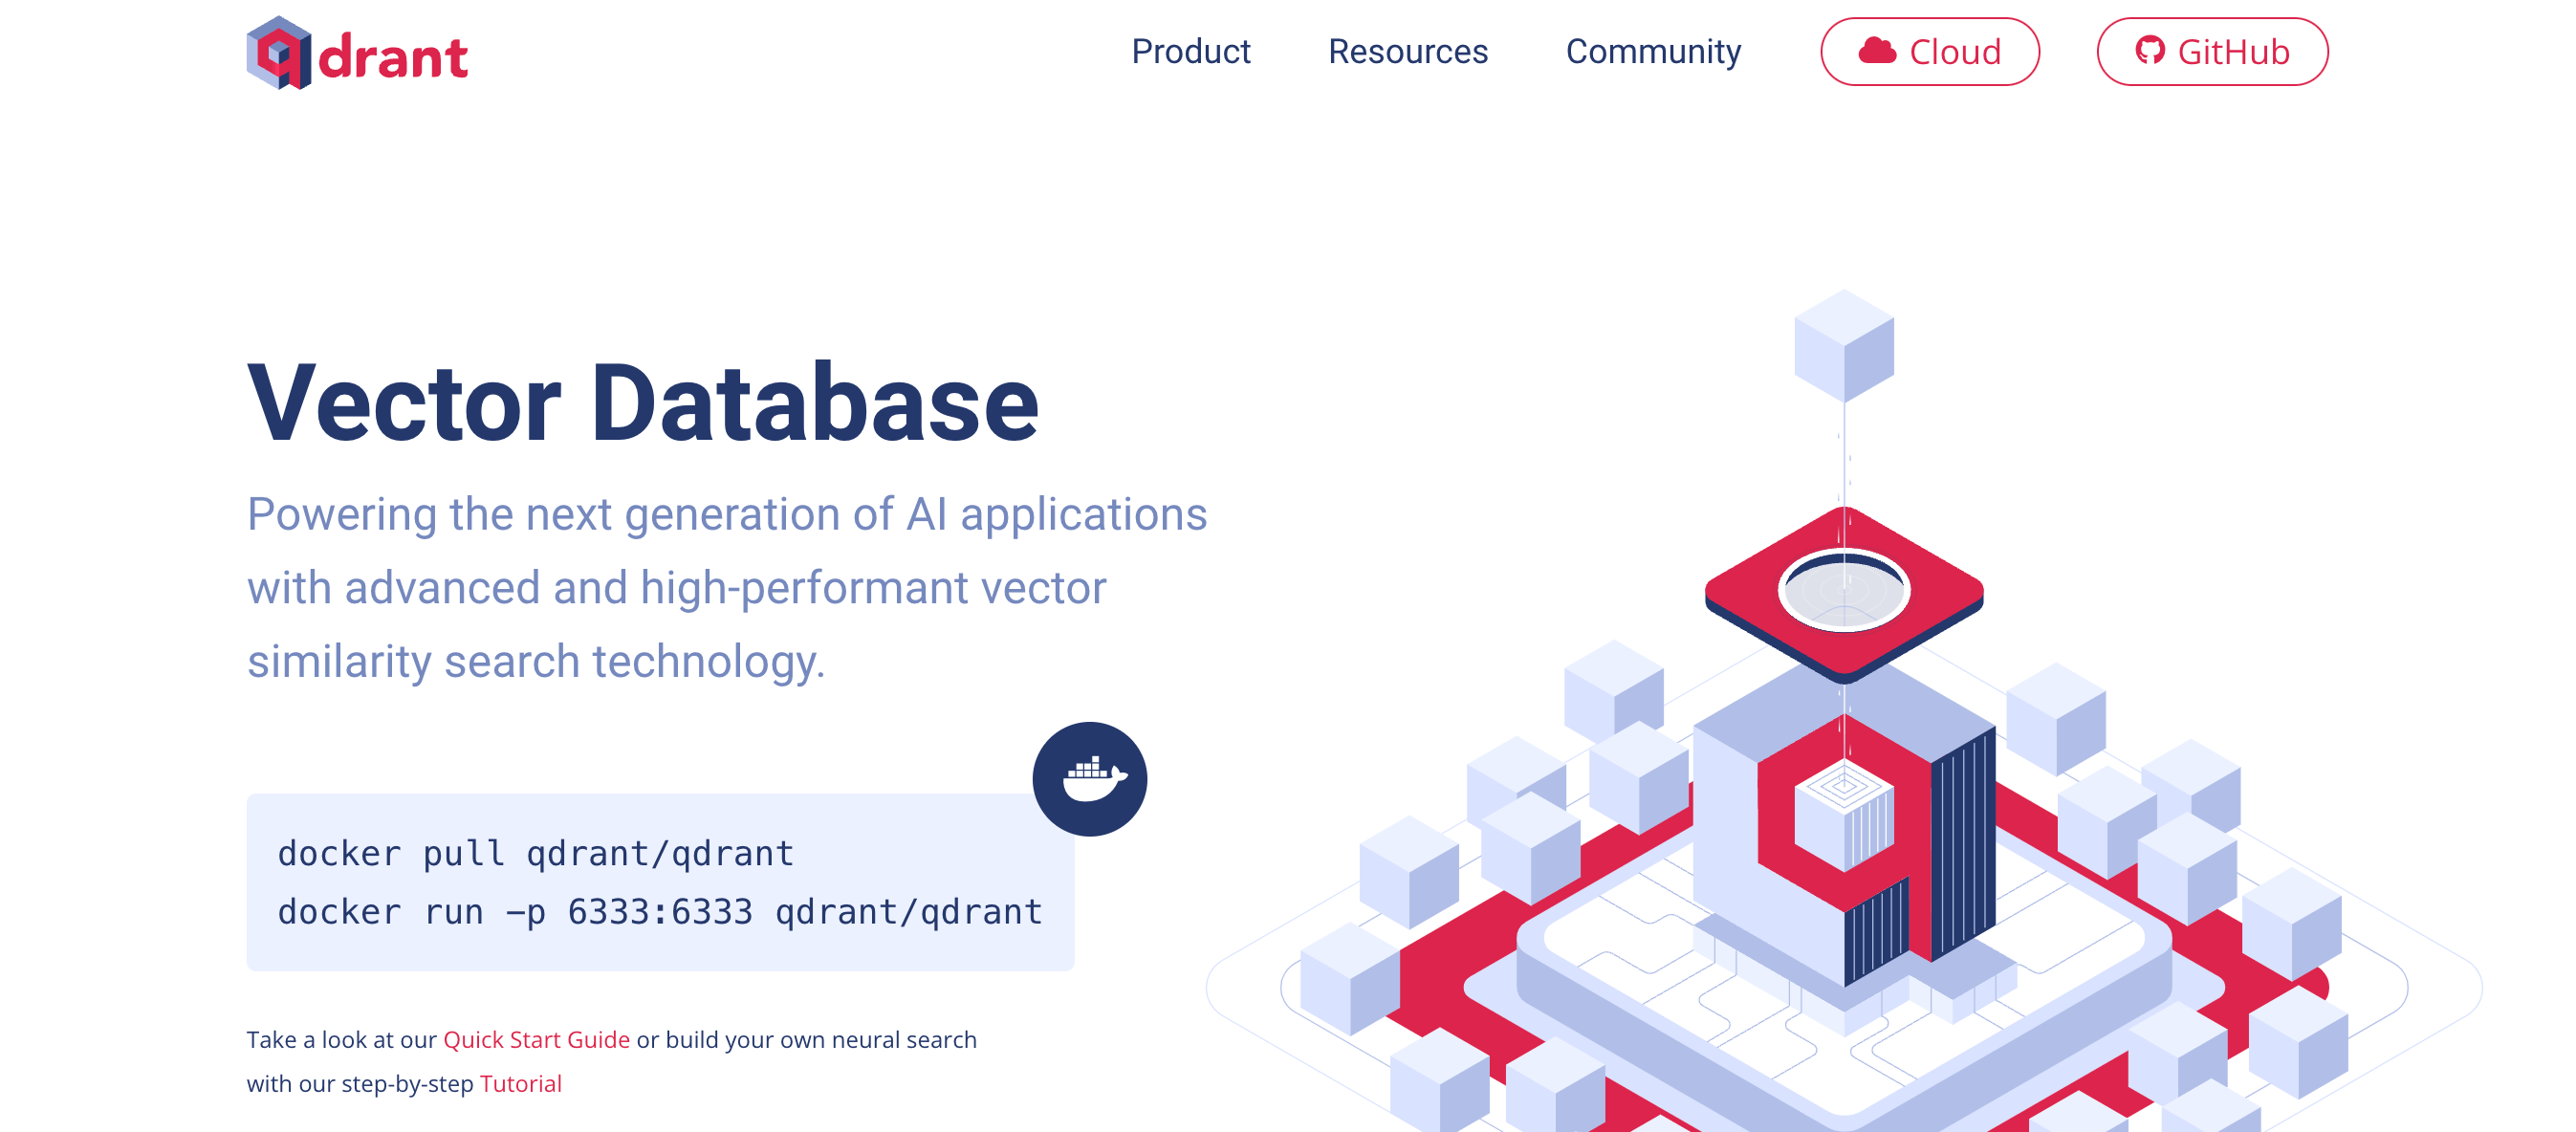The width and height of the screenshot is (2576, 1132).
Task: Click the round Docker whale icon
Action: (x=1089, y=779)
